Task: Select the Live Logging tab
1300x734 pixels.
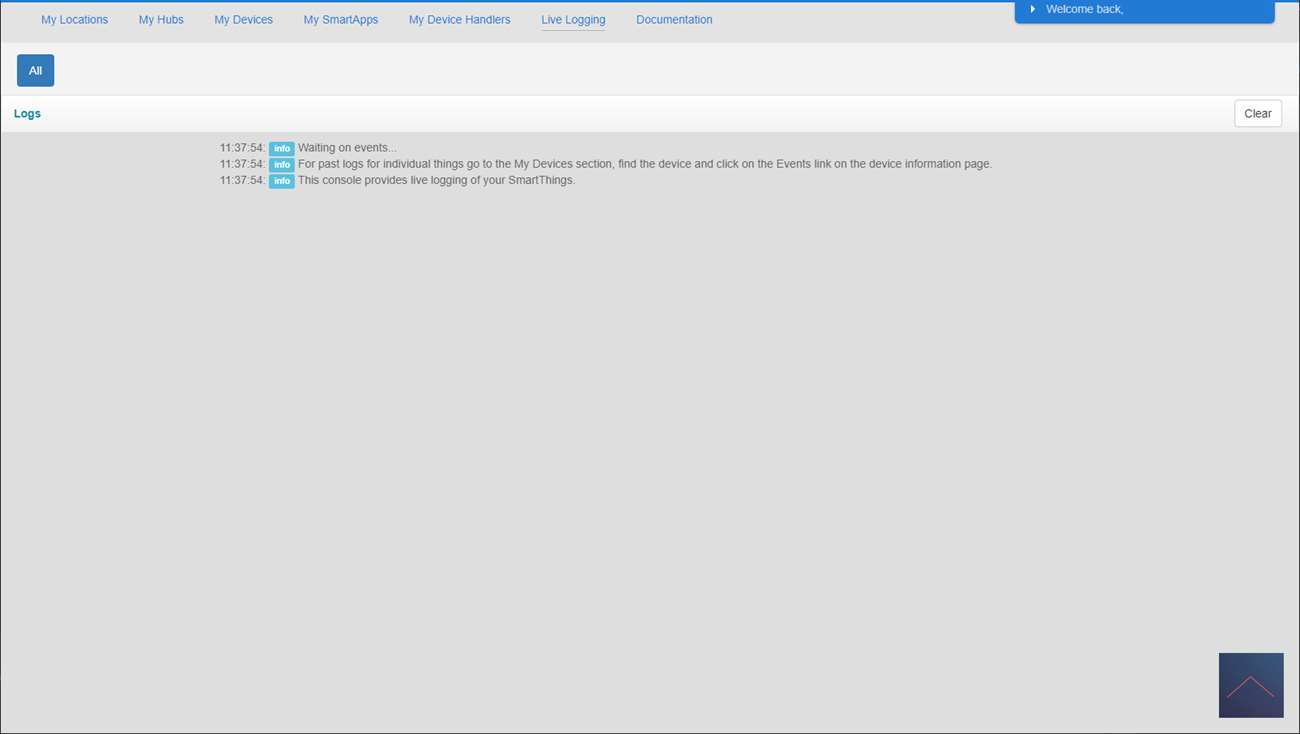Action: click(573, 20)
